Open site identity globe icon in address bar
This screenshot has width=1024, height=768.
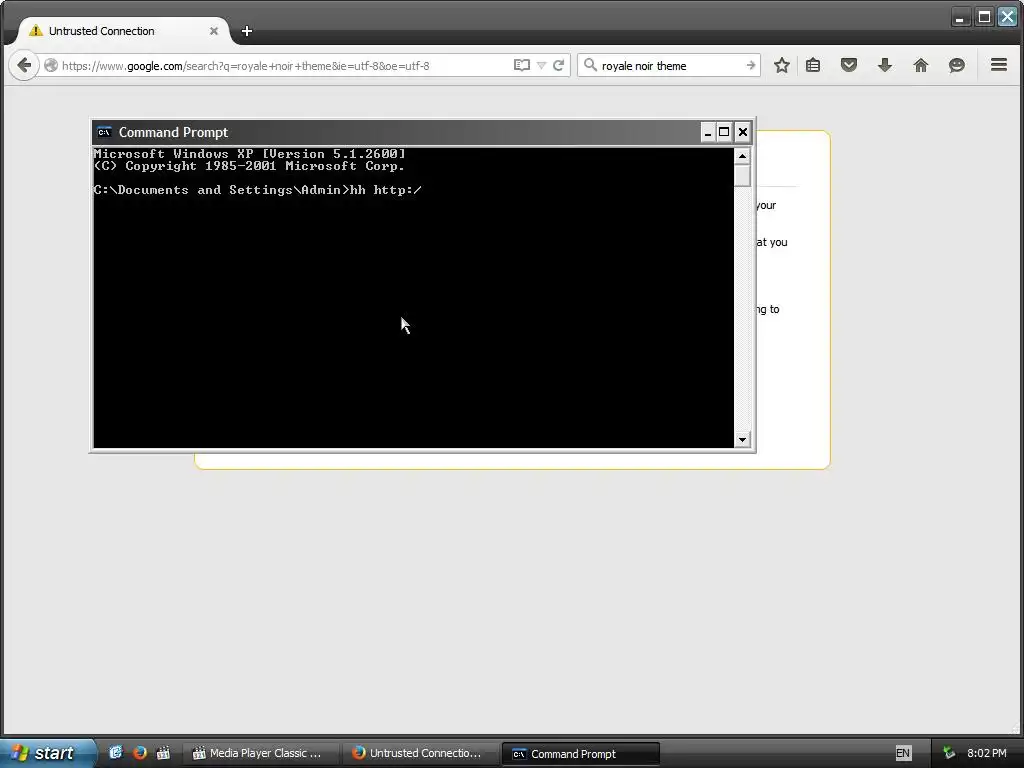[x=51, y=65]
